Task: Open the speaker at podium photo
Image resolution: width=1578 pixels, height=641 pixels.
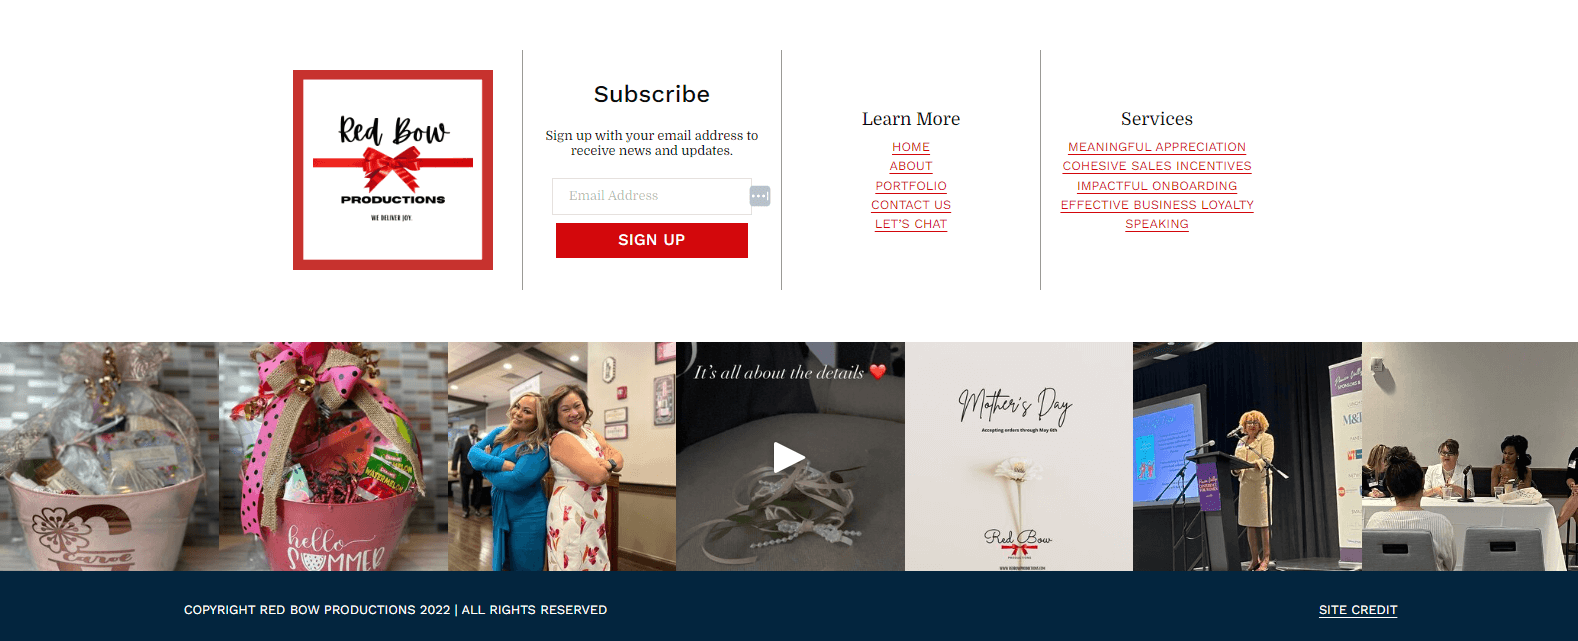Action: tap(1247, 457)
